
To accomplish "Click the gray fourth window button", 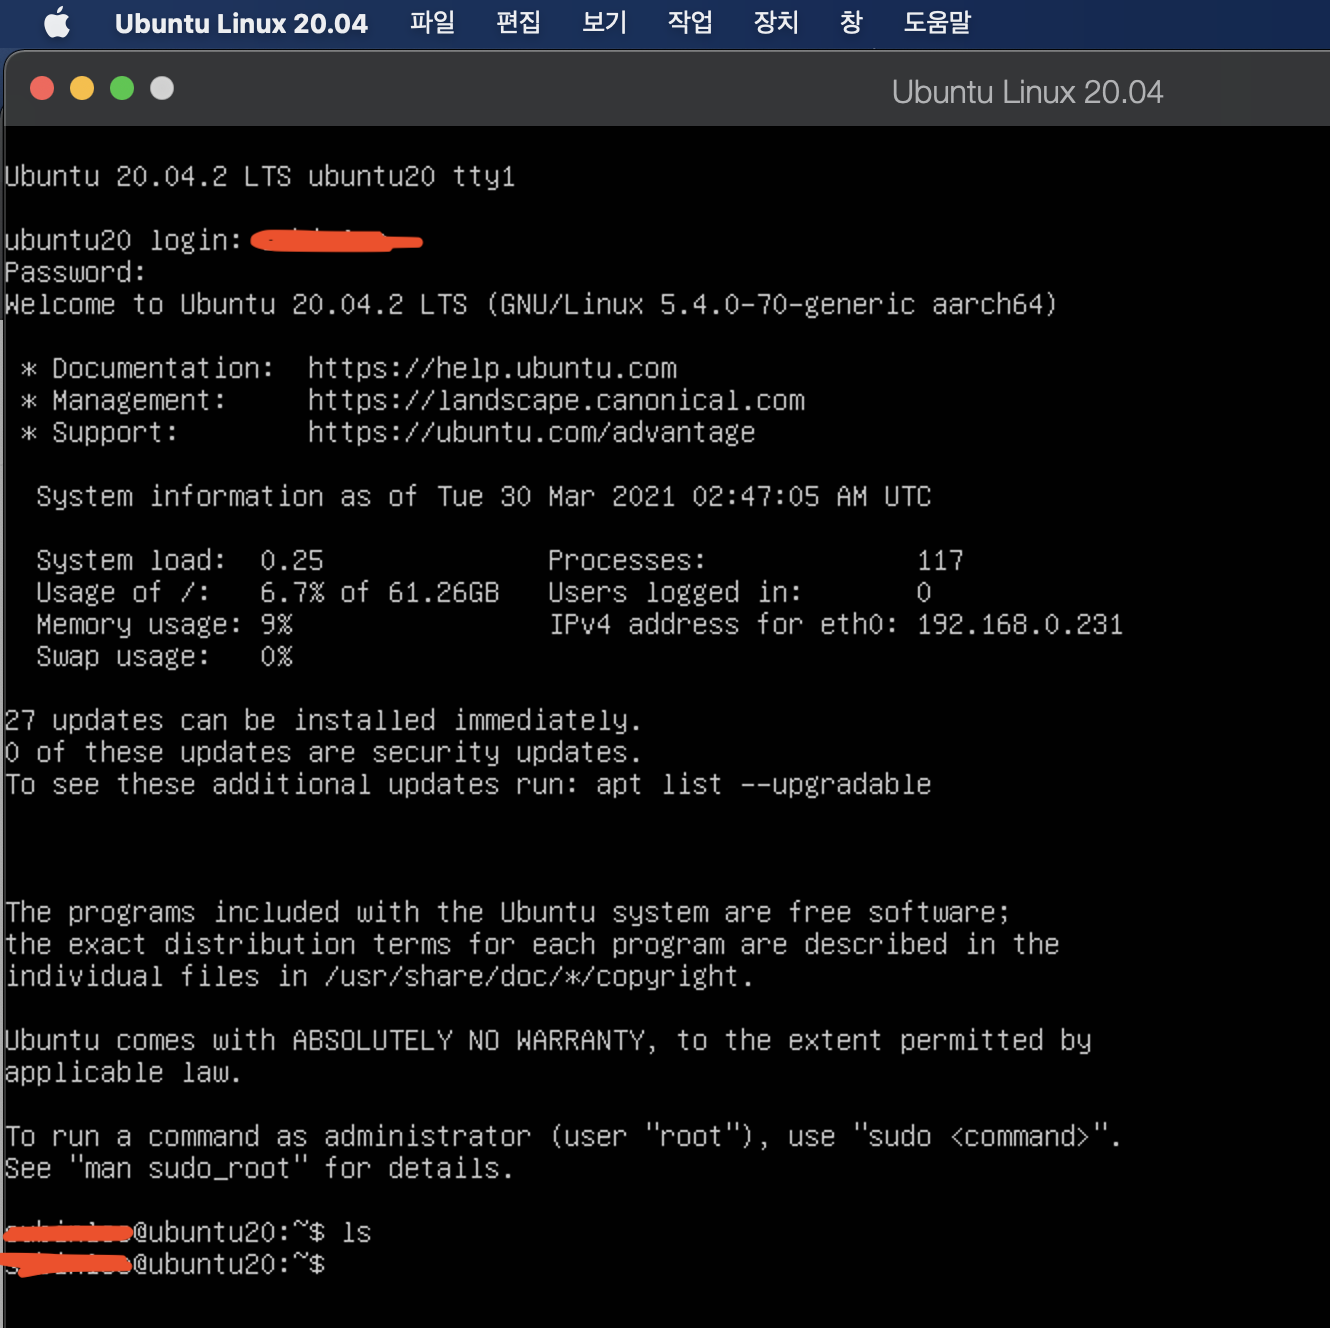I will (x=162, y=88).
